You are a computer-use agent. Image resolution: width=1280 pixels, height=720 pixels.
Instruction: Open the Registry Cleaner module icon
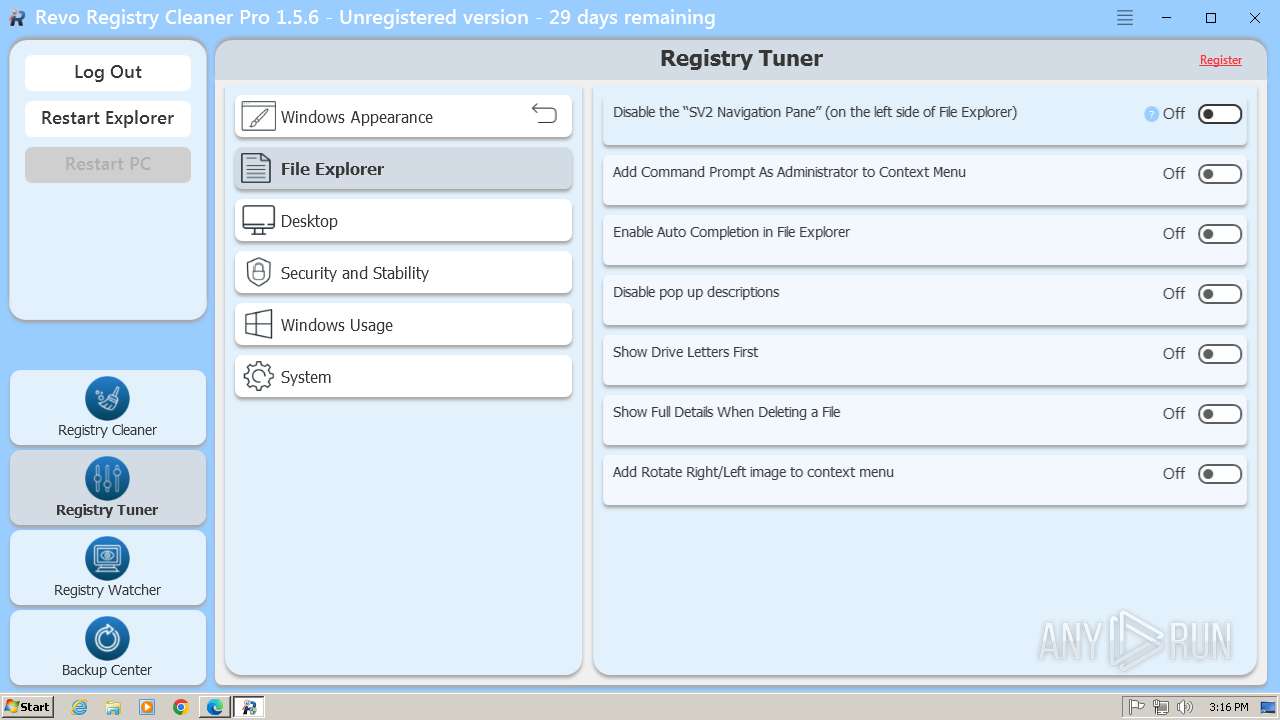click(x=107, y=399)
